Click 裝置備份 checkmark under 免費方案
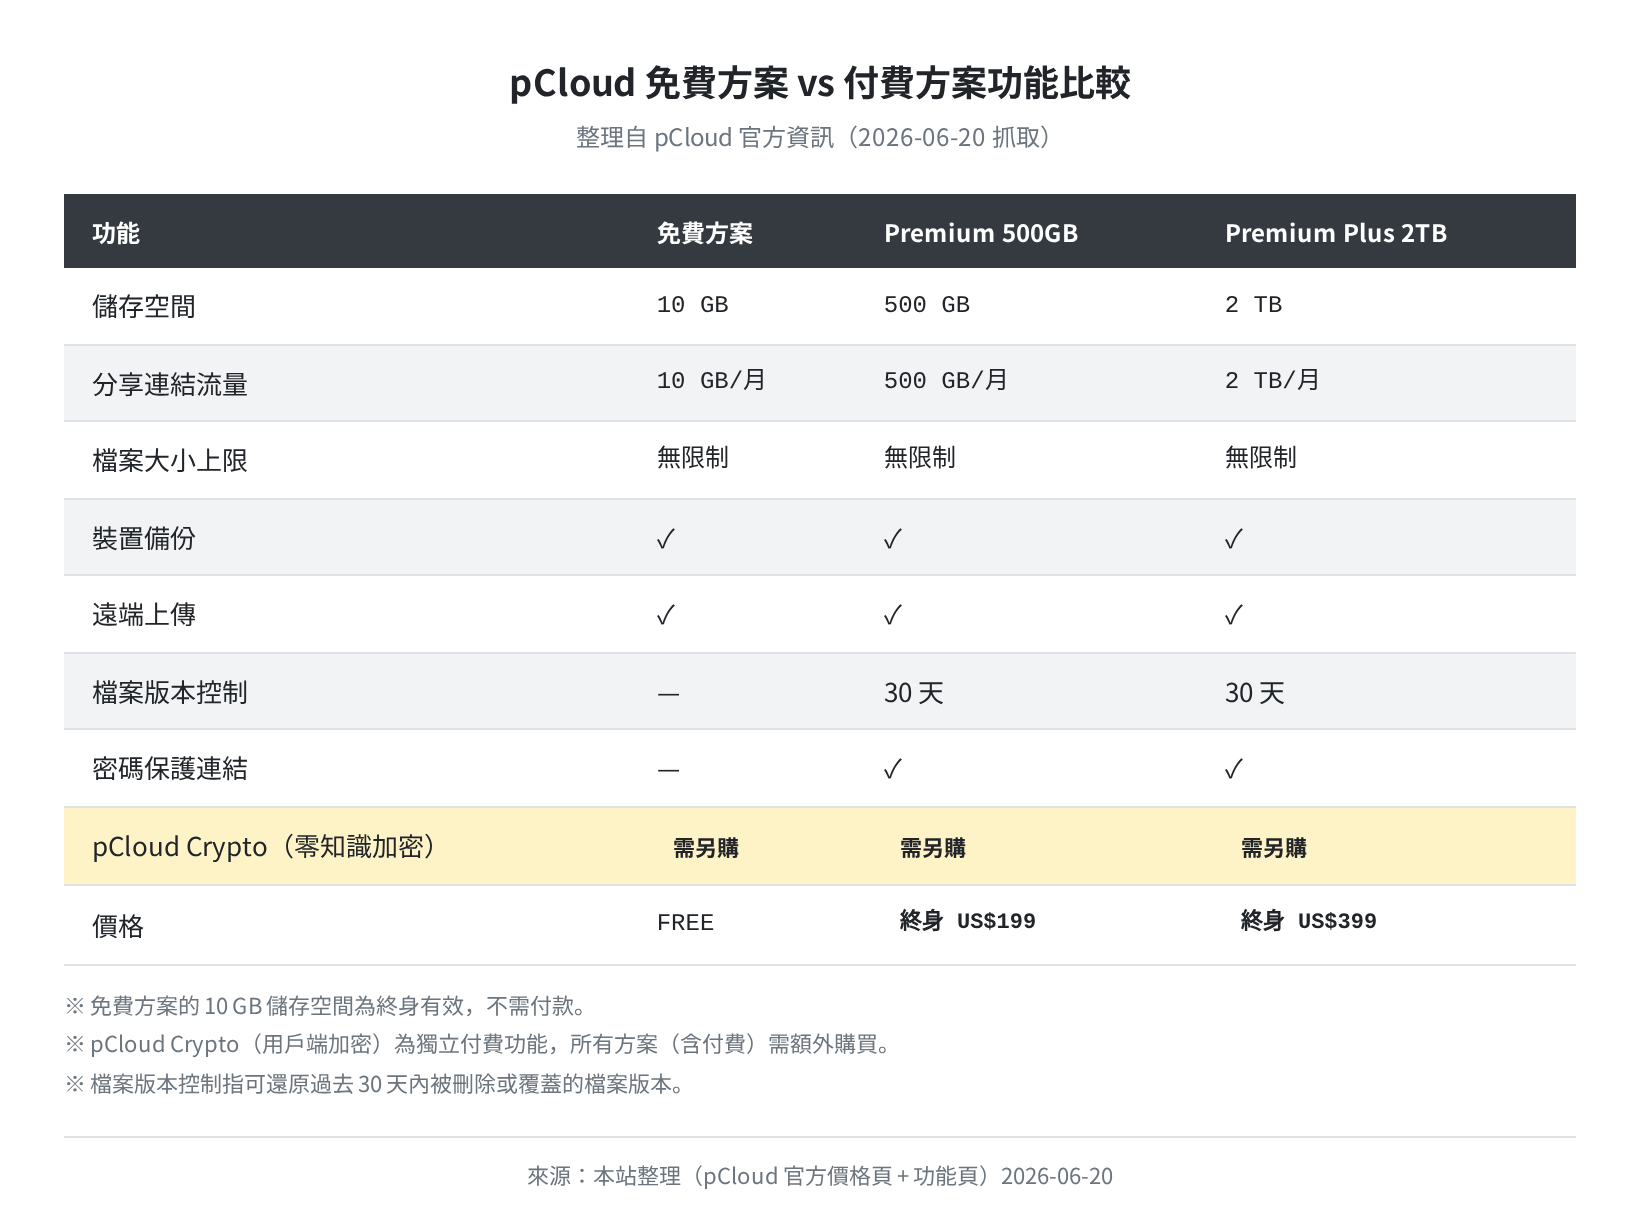 click(x=666, y=539)
